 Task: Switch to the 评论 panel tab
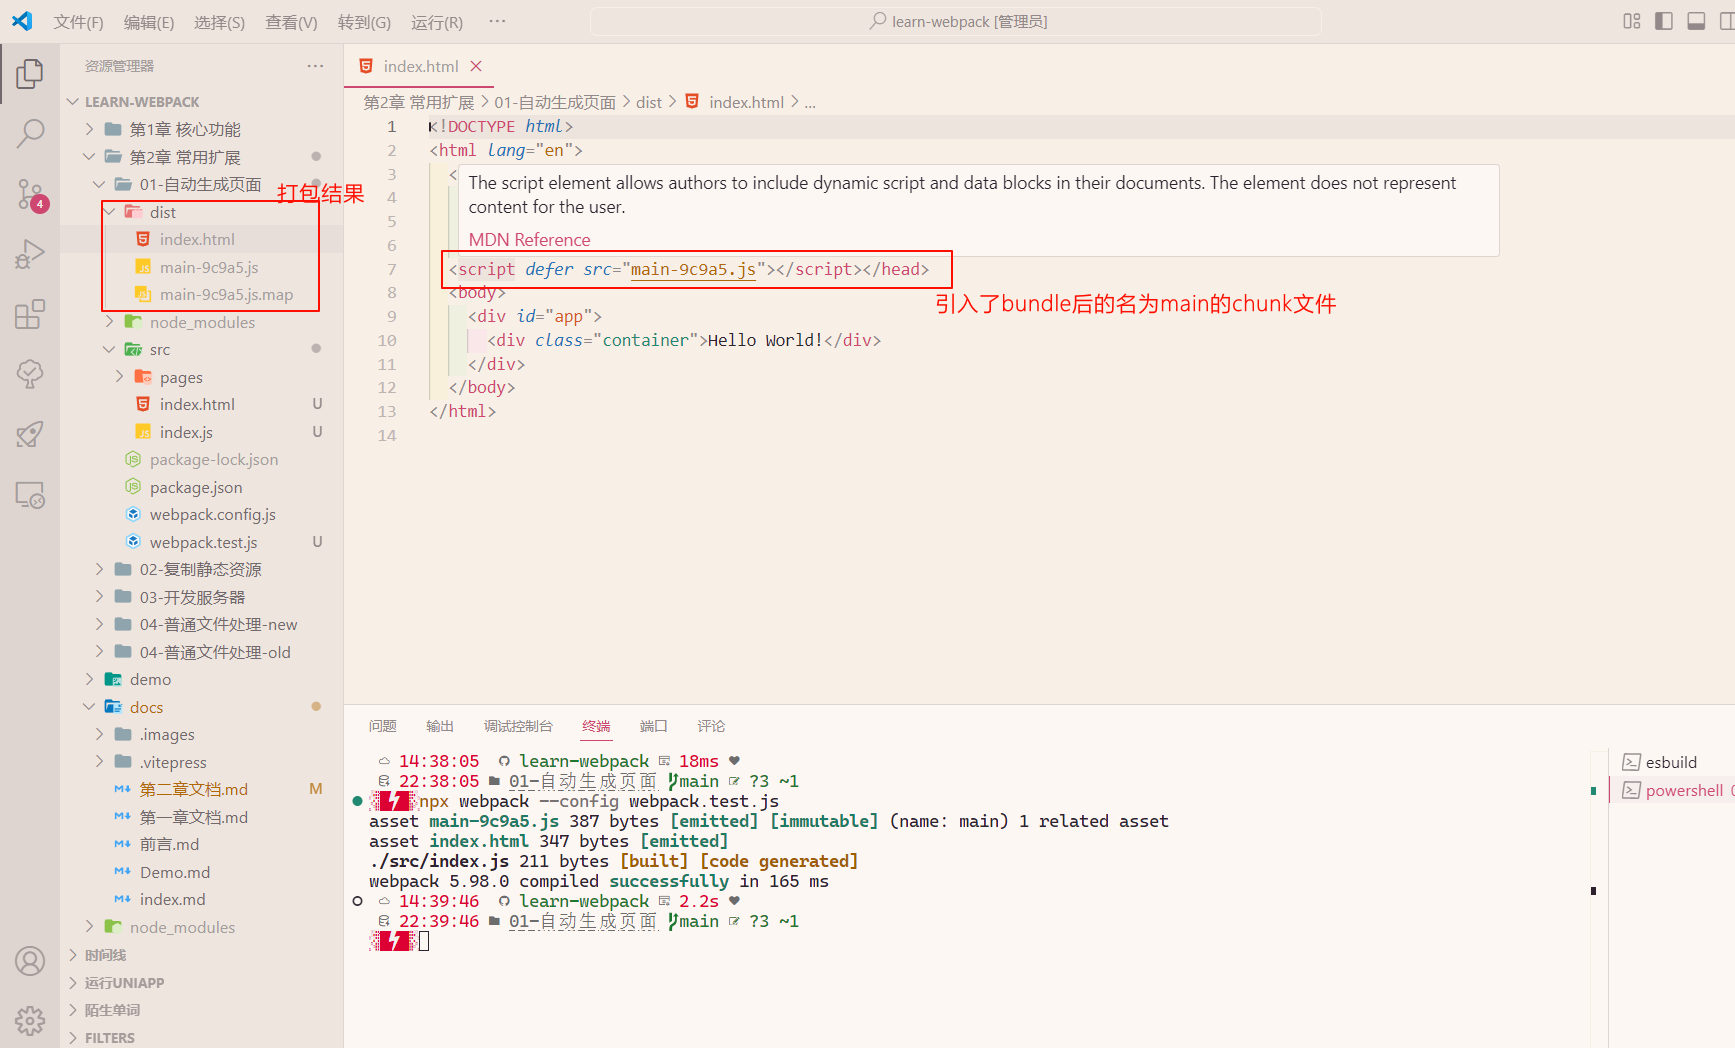(711, 726)
